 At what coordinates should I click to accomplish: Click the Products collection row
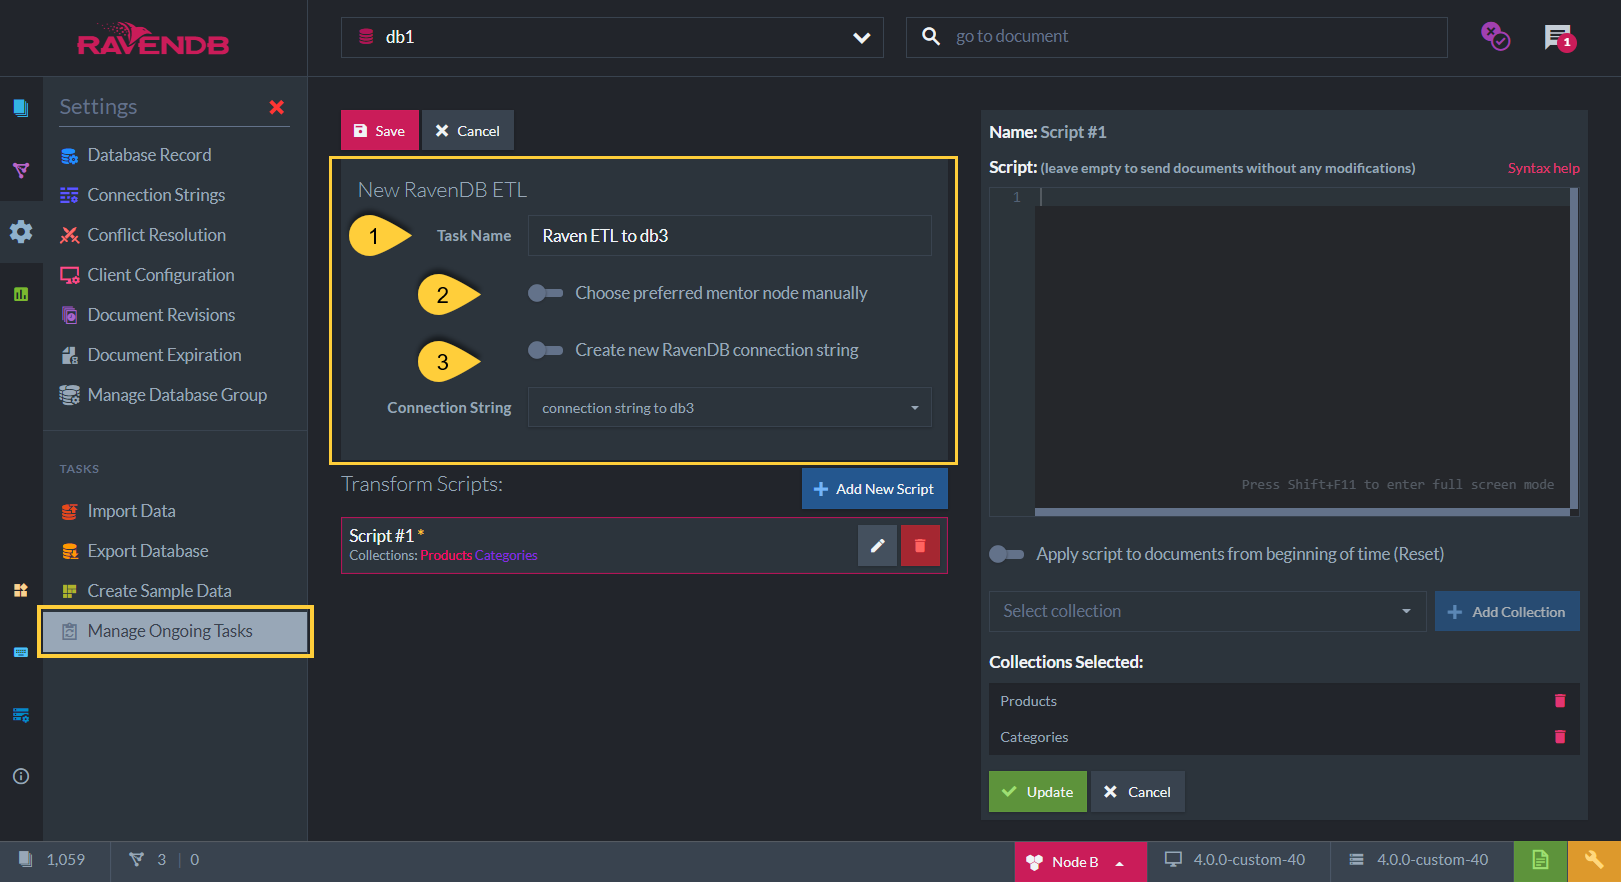(1284, 701)
